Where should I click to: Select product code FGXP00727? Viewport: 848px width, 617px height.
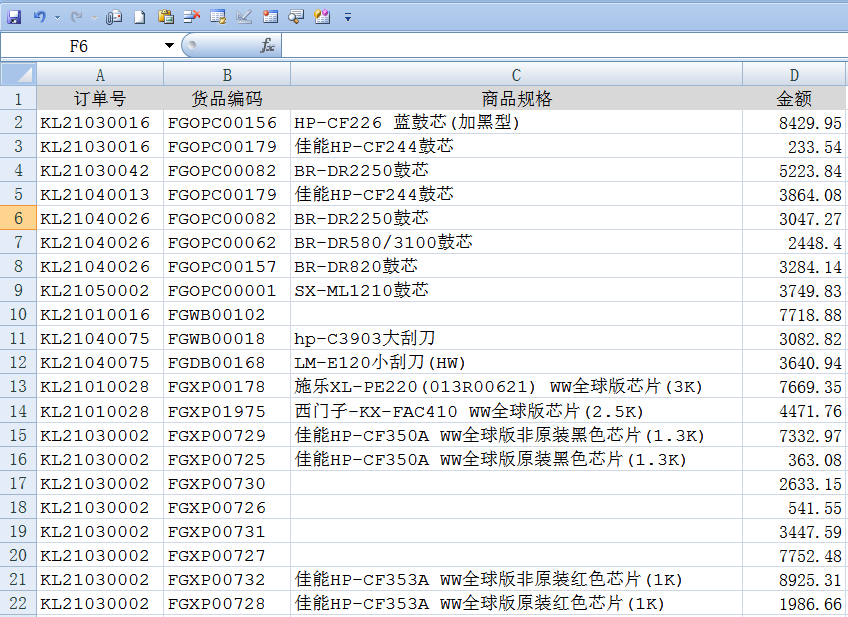click(x=227, y=555)
